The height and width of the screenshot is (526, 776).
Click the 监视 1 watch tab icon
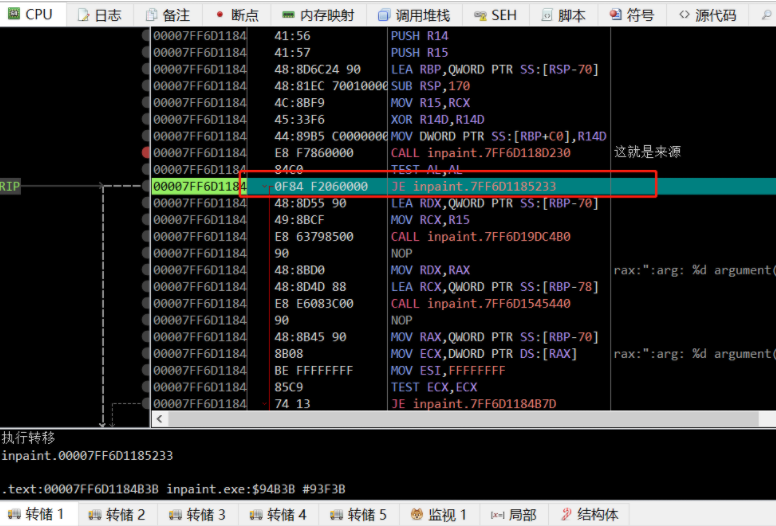point(417,515)
